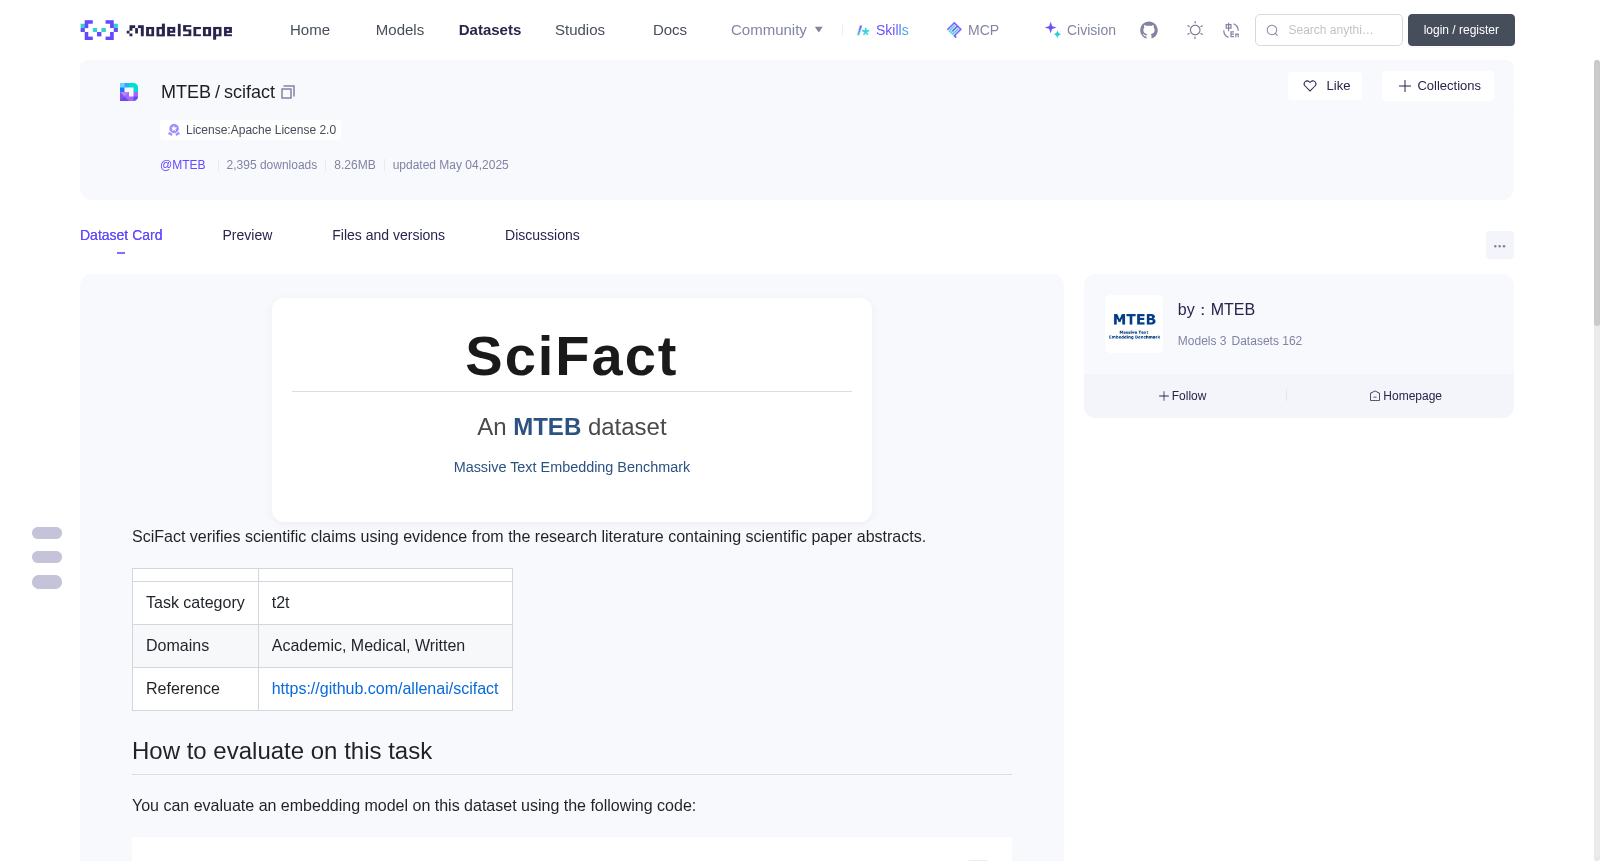Switch site language with the translate icon
The width and height of the screenshot is (1600, 861).
[1231, 30]
